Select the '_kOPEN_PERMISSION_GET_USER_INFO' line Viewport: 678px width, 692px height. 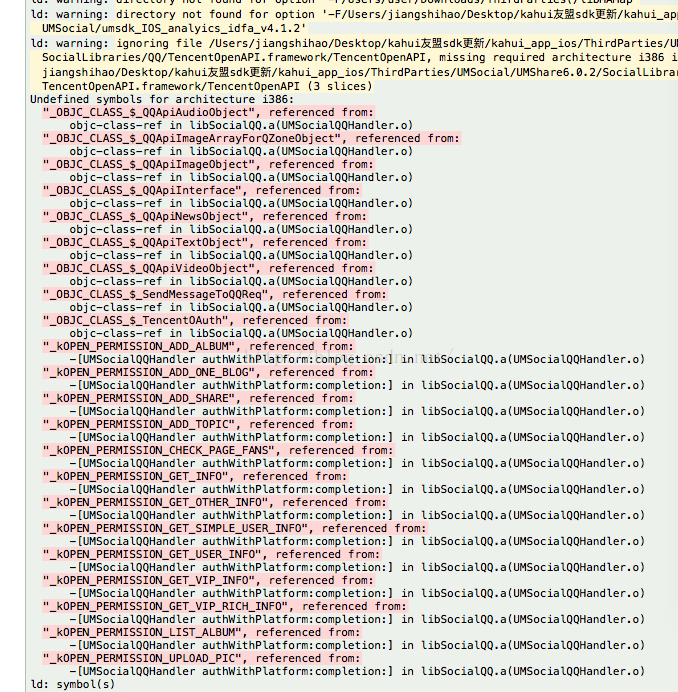(211, 555)
